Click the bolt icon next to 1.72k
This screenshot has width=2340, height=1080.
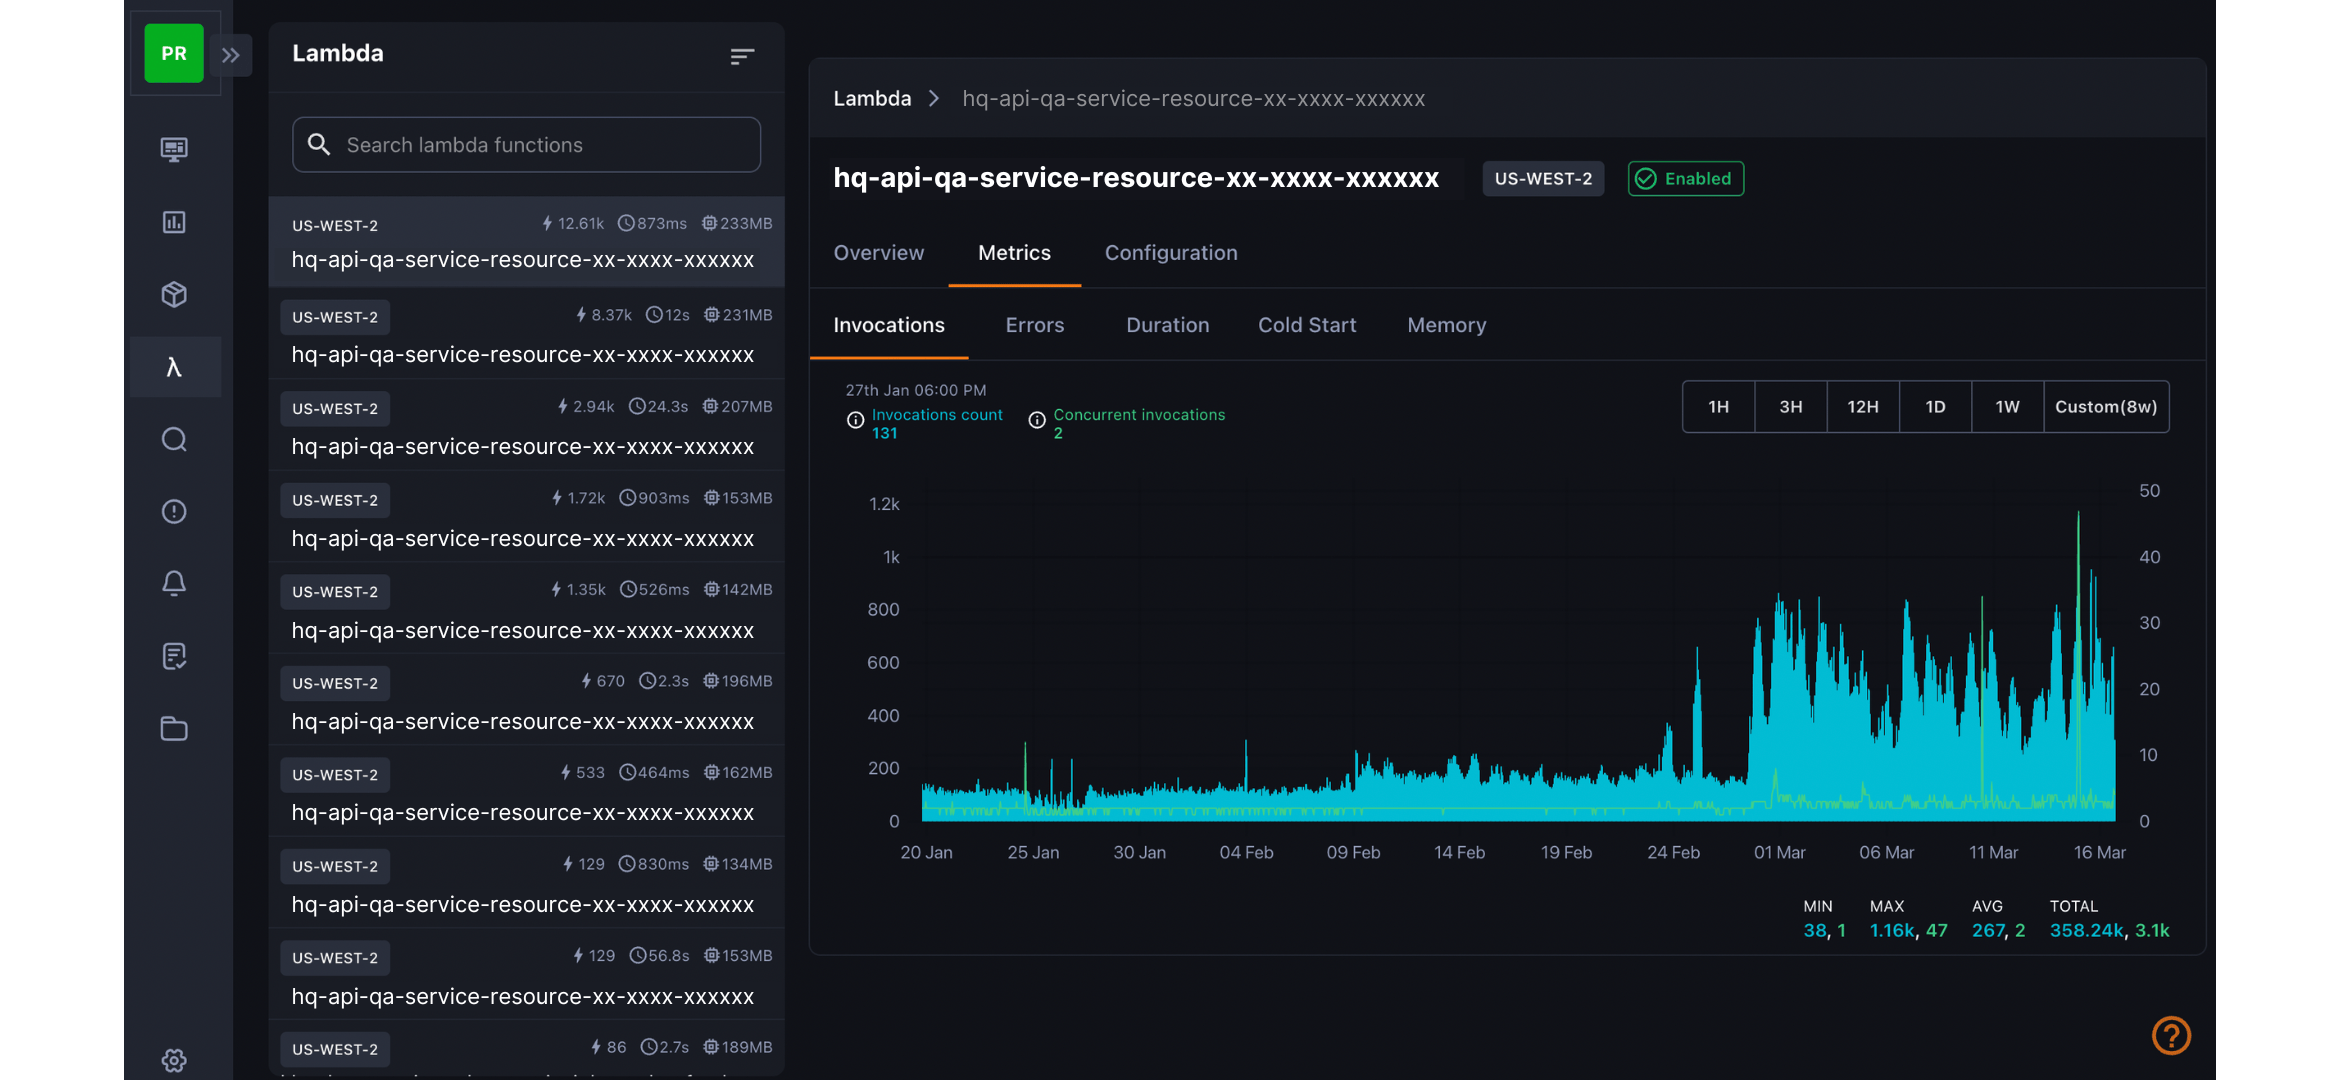pyautogui.click(x=557, y=498)
